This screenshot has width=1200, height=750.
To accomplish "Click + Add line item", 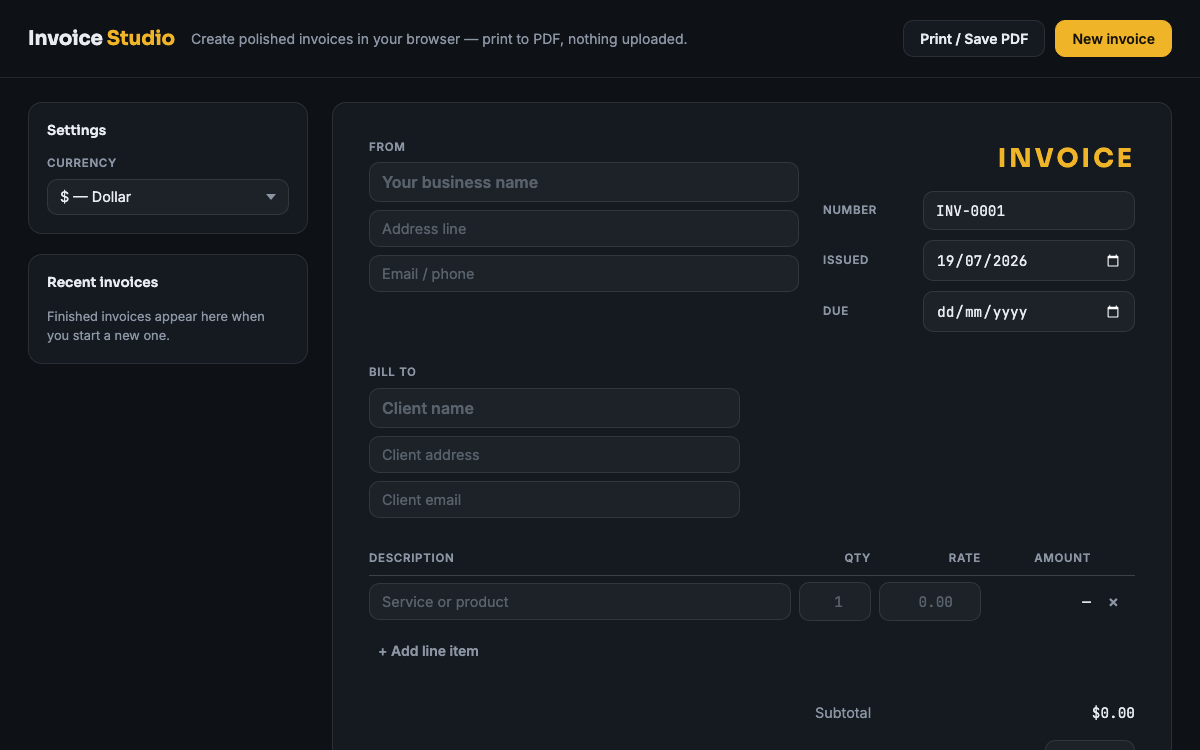I will [x=428, y=651].
